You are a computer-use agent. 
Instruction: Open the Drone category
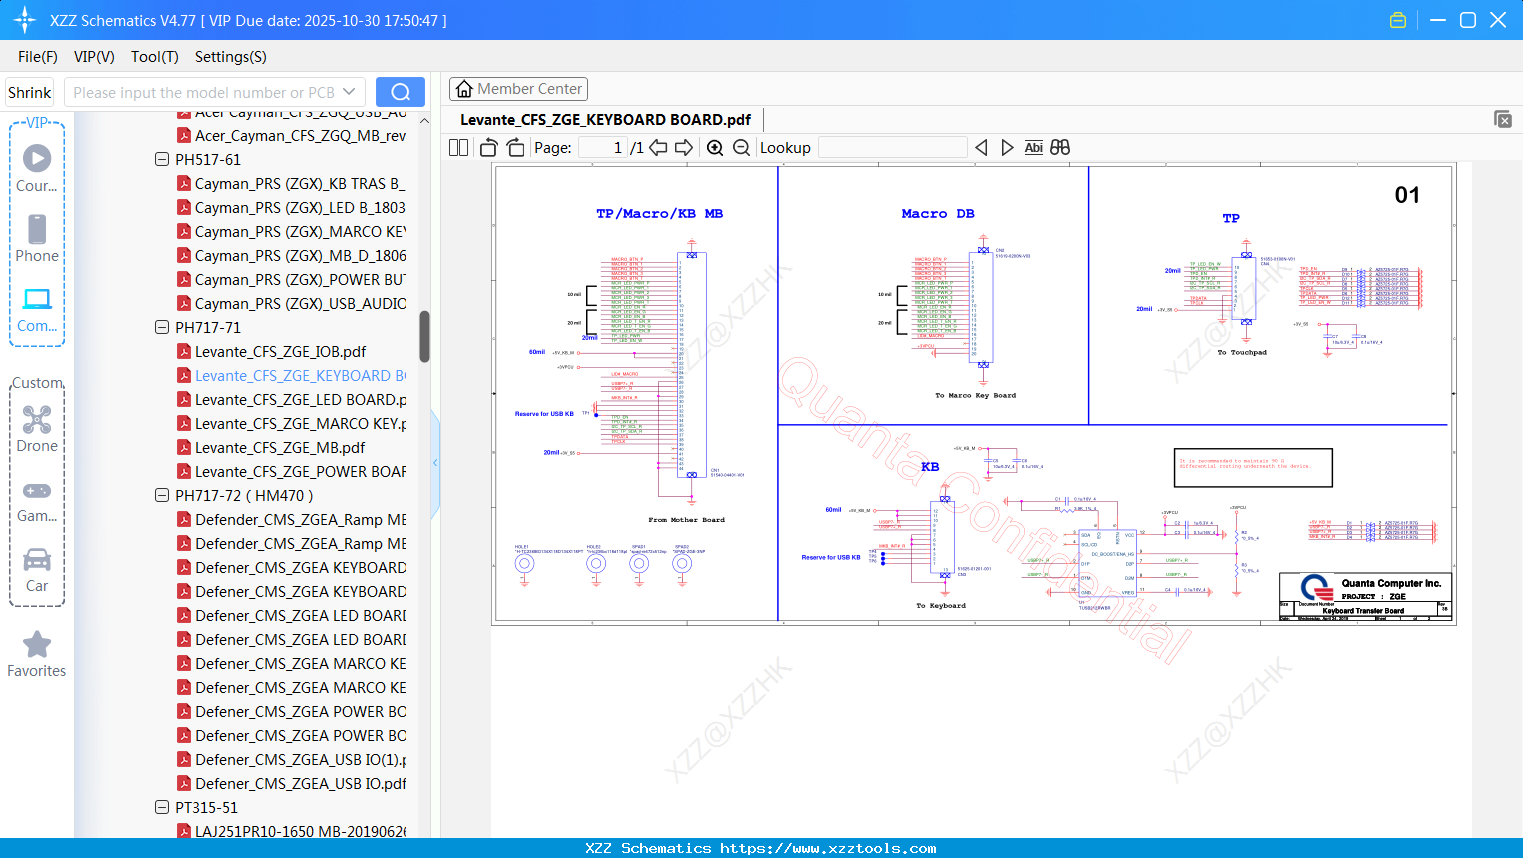tap(37, 429)
